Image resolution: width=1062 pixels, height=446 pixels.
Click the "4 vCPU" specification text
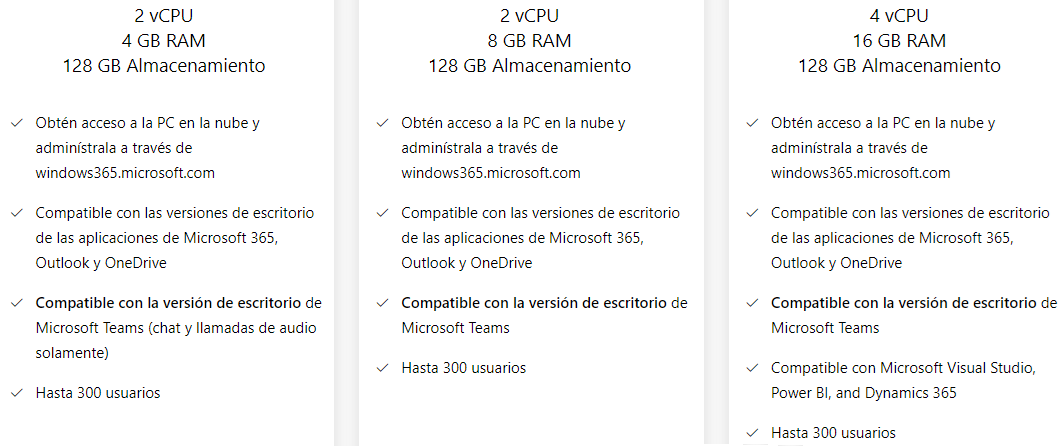899,16
